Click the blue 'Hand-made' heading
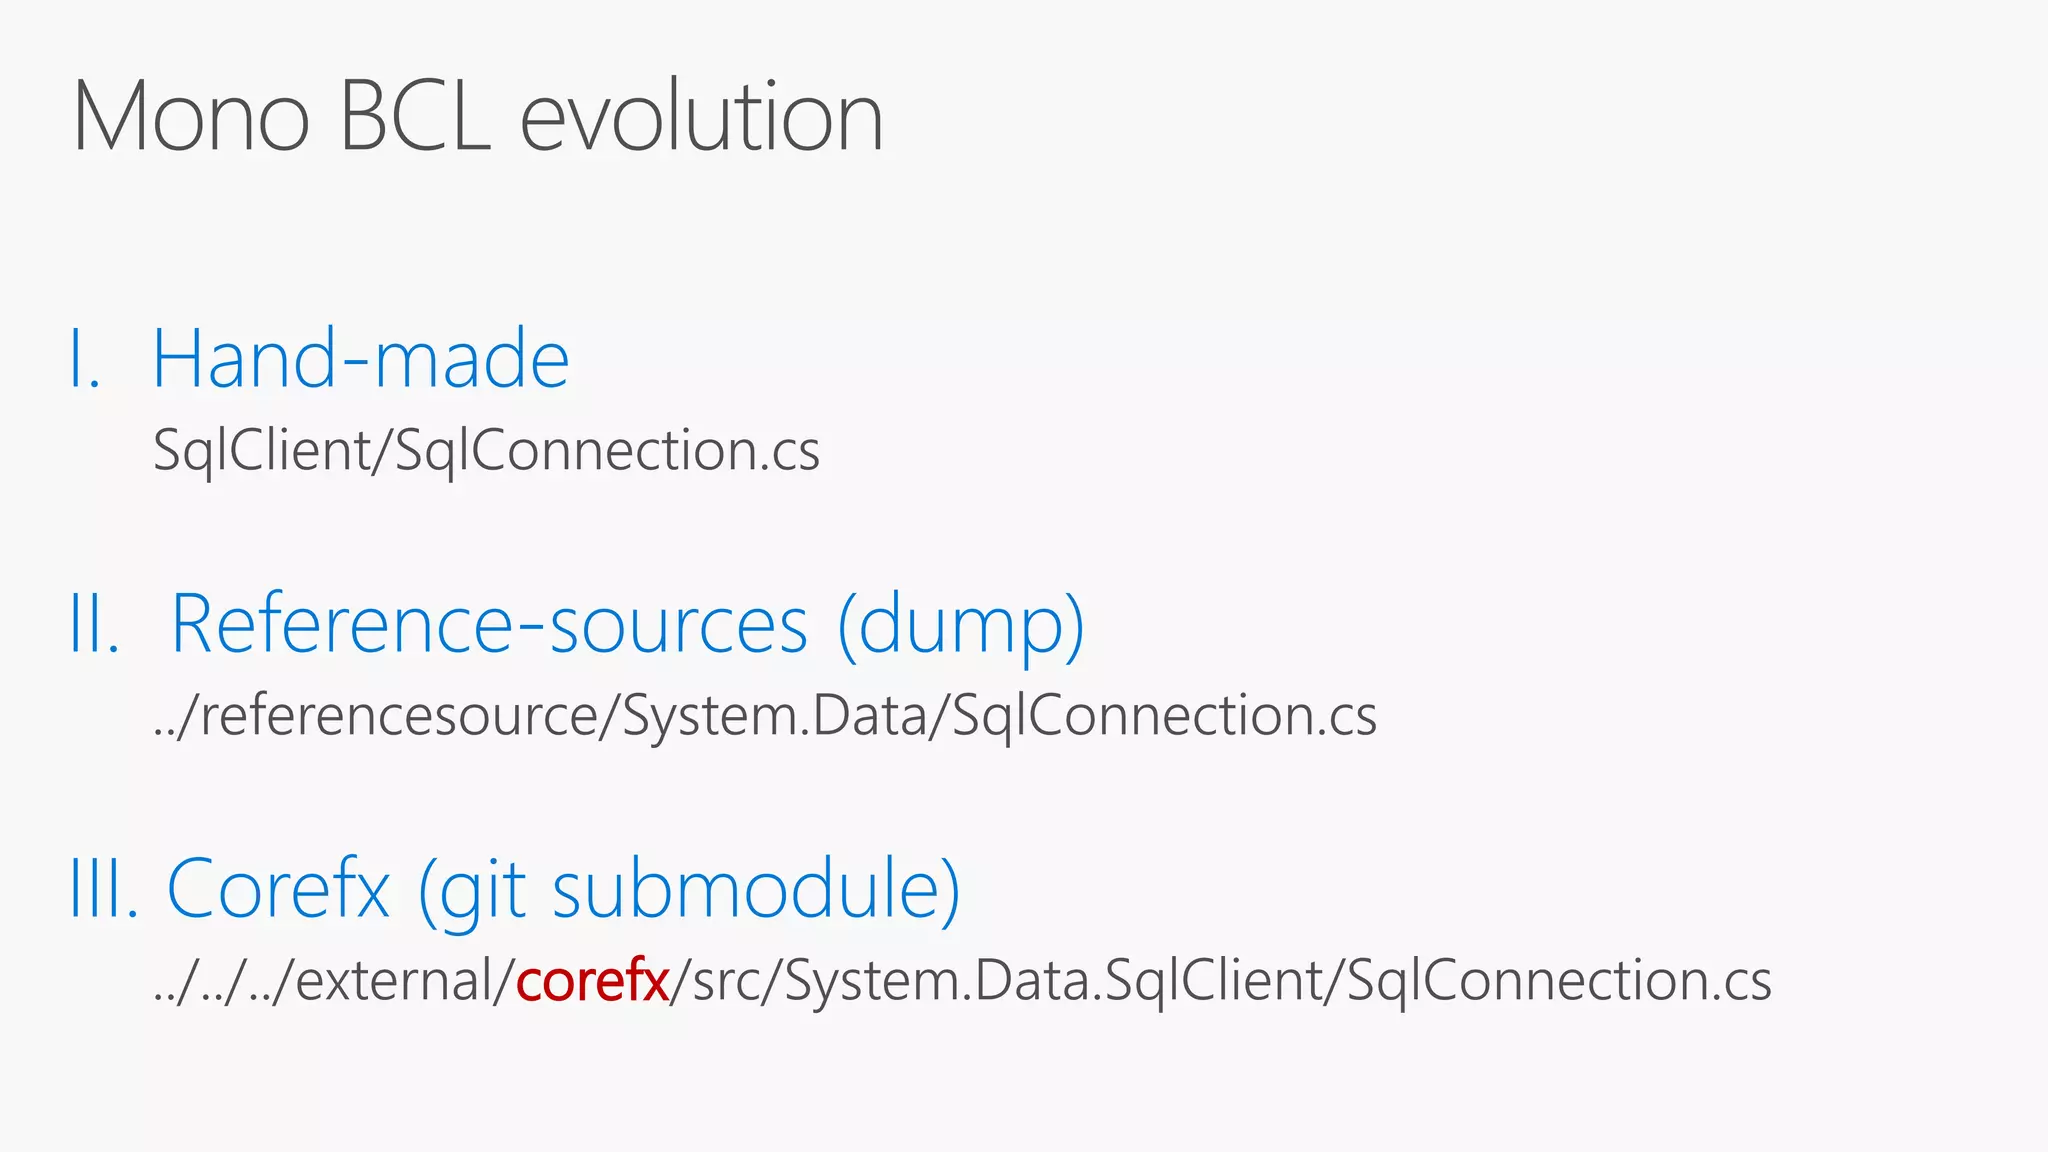Image resolution: width=2048 pixels, height=1152 pixels. [360, 360]
